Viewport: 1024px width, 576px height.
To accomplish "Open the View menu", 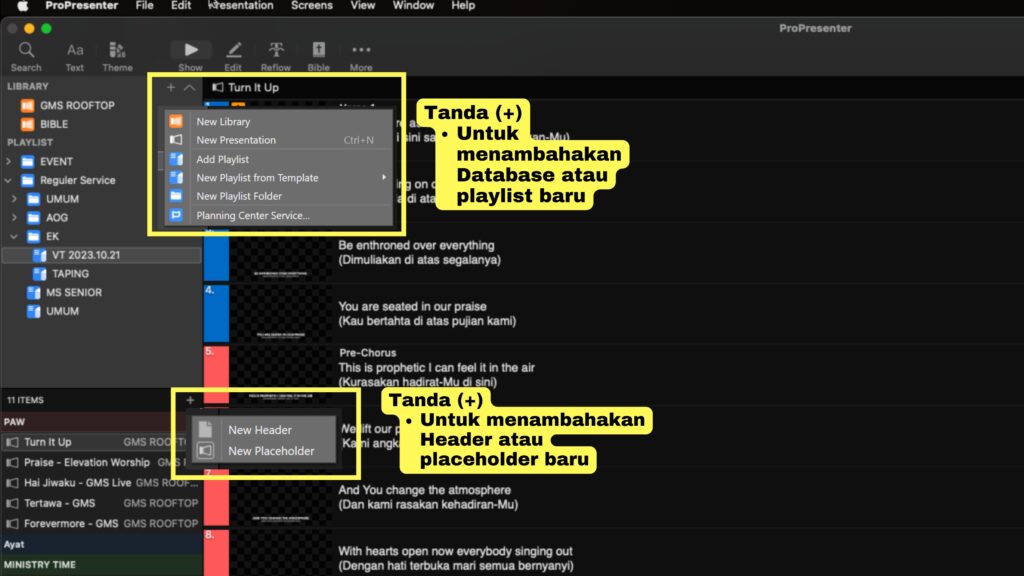I will (362, 6).
